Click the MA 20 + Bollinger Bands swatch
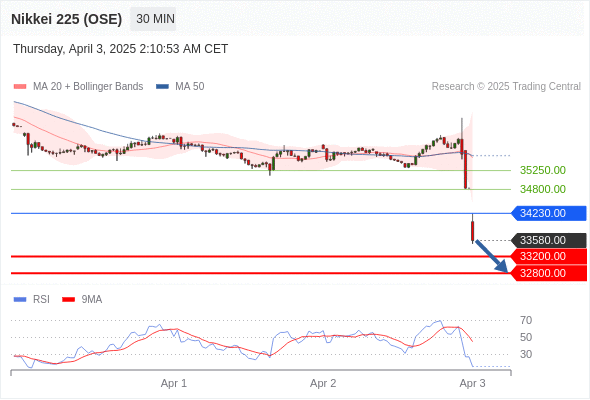Image resolution: width=590 pixels, height=400 pixels. [x=20, y=87]
